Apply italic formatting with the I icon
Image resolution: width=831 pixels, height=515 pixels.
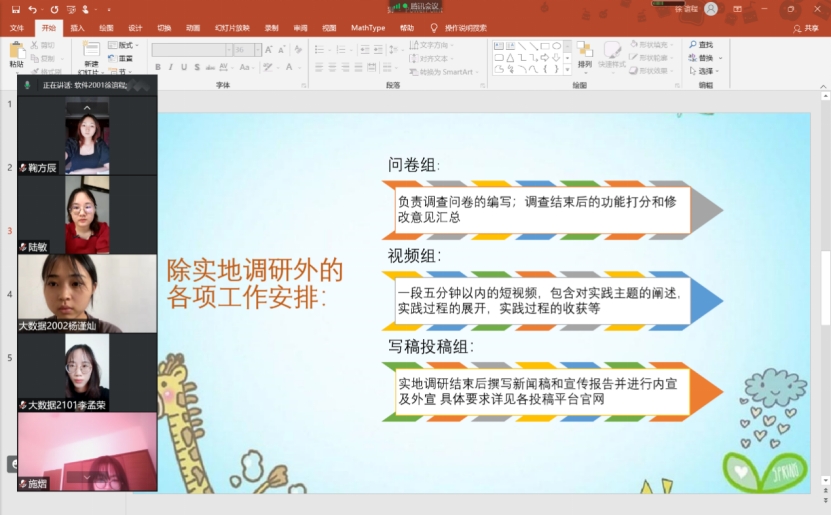(x=171, y=67)
